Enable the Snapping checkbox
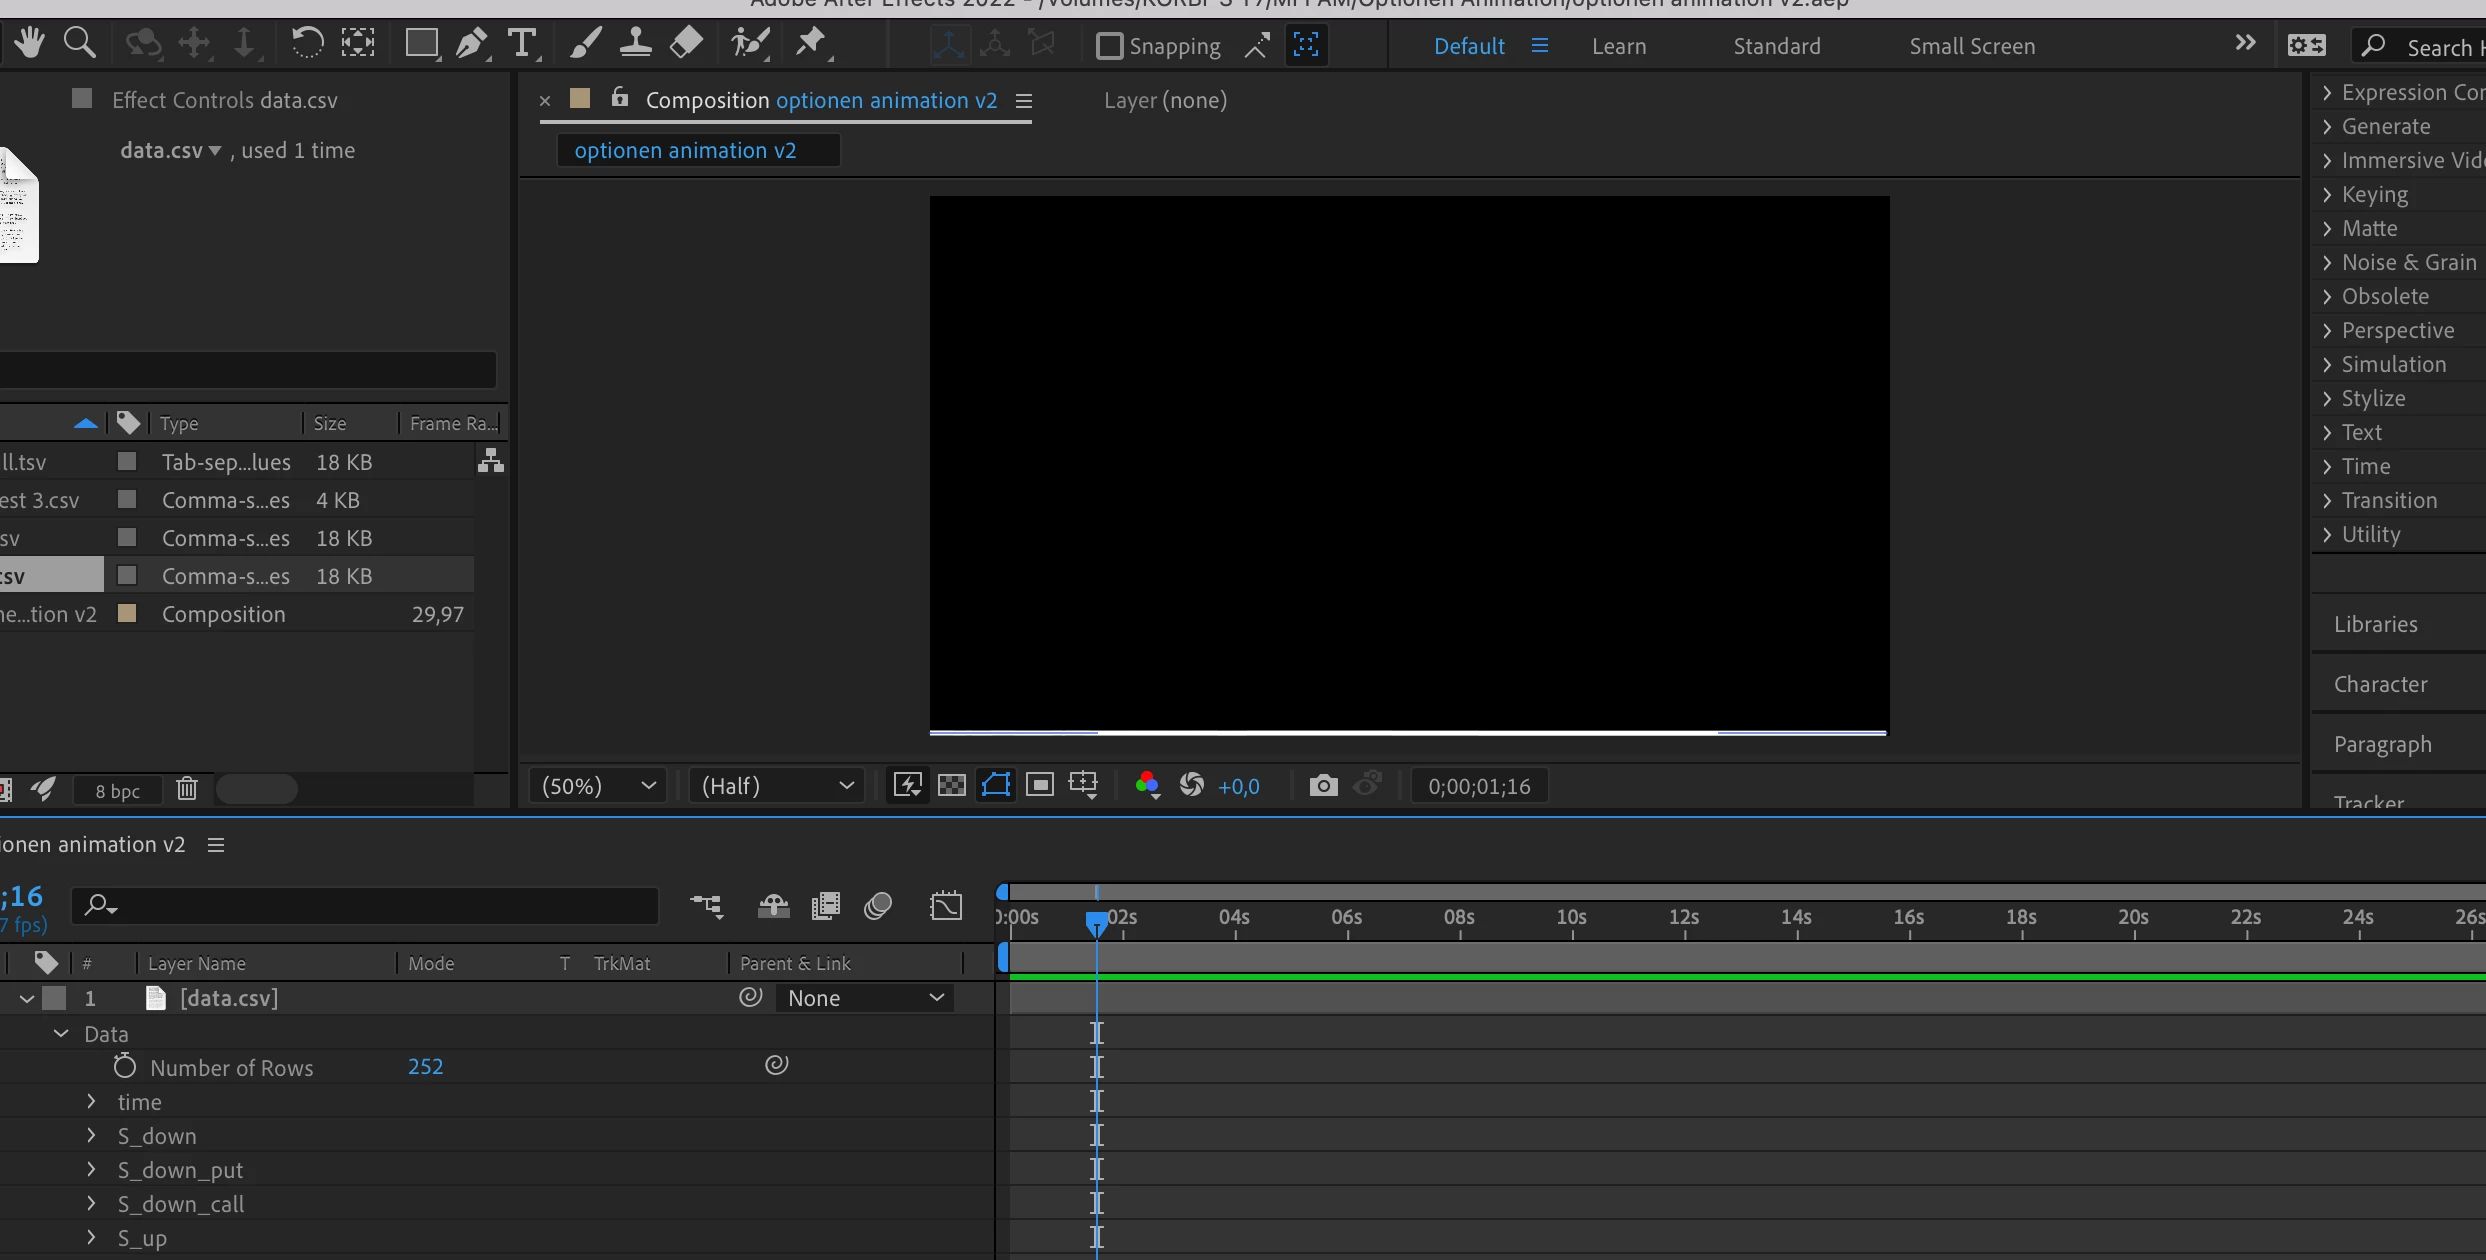2486x1260 pixels. point(1109,46)
